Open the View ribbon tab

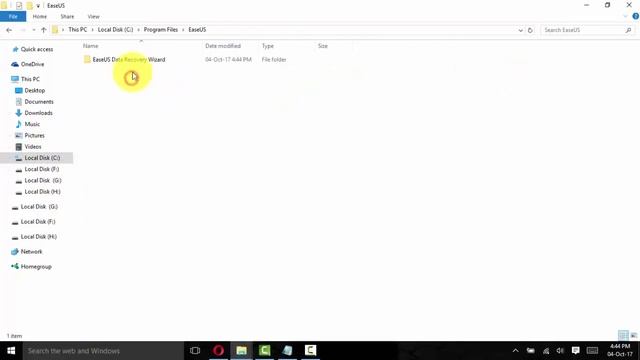pyautogui.click(x=93, y=17)
